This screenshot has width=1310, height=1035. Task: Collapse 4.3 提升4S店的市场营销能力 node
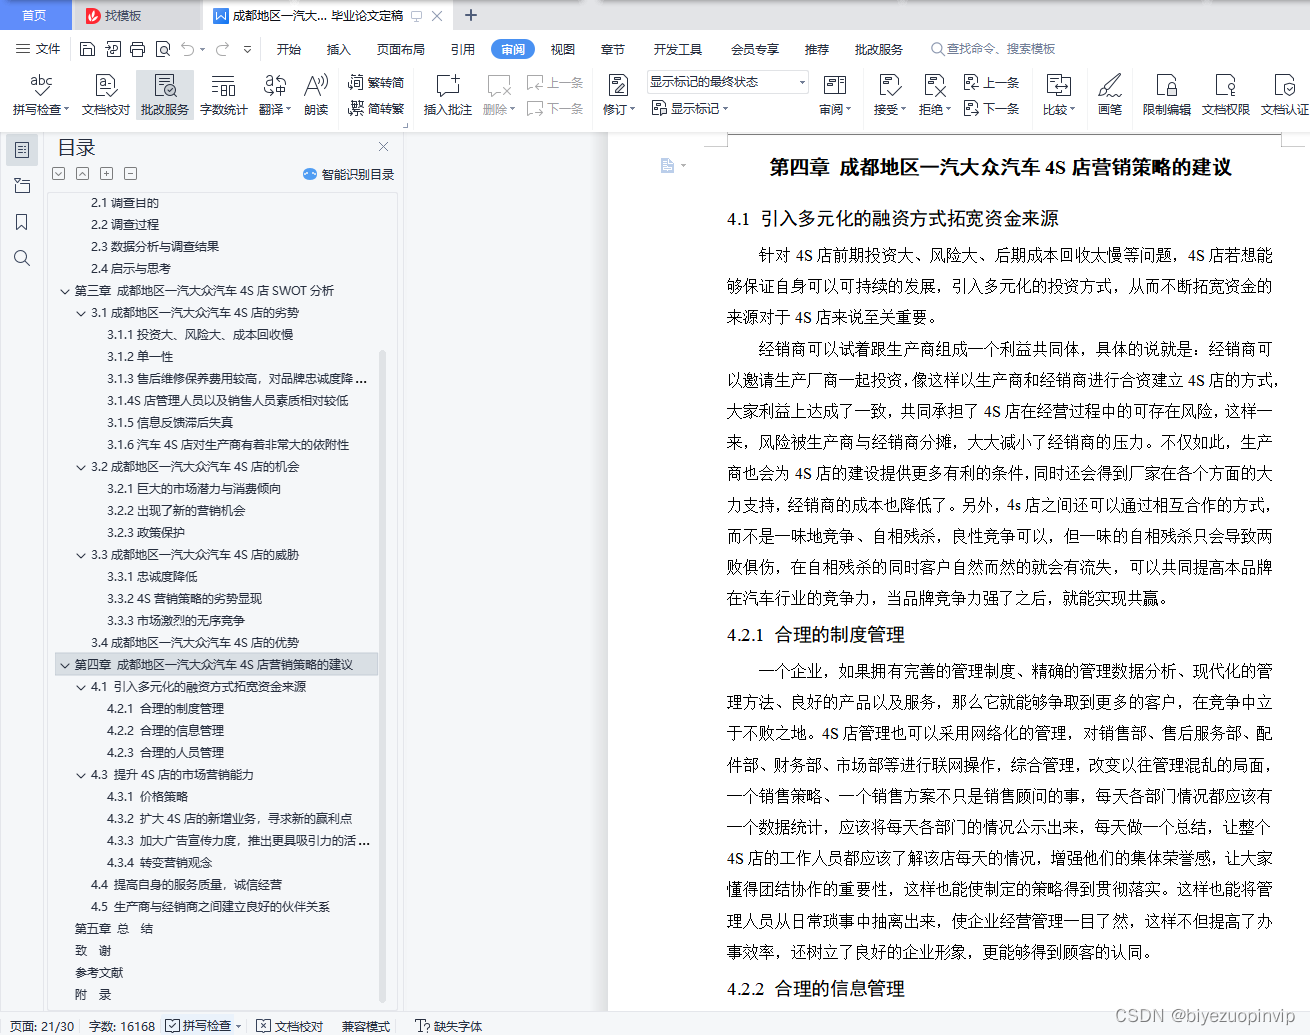click(81, 775)
